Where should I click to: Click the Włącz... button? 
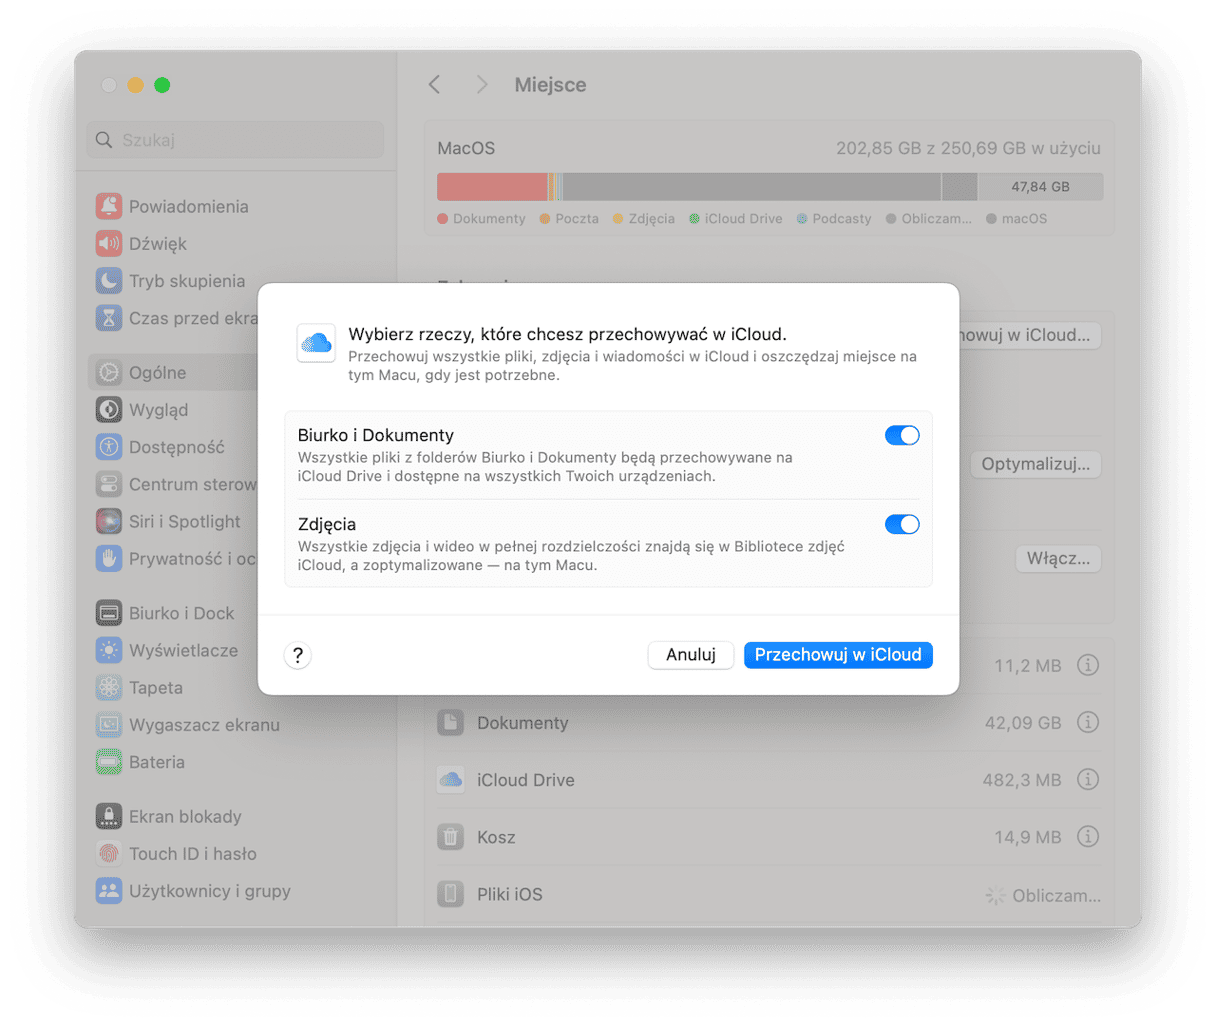pos(1058,558)
